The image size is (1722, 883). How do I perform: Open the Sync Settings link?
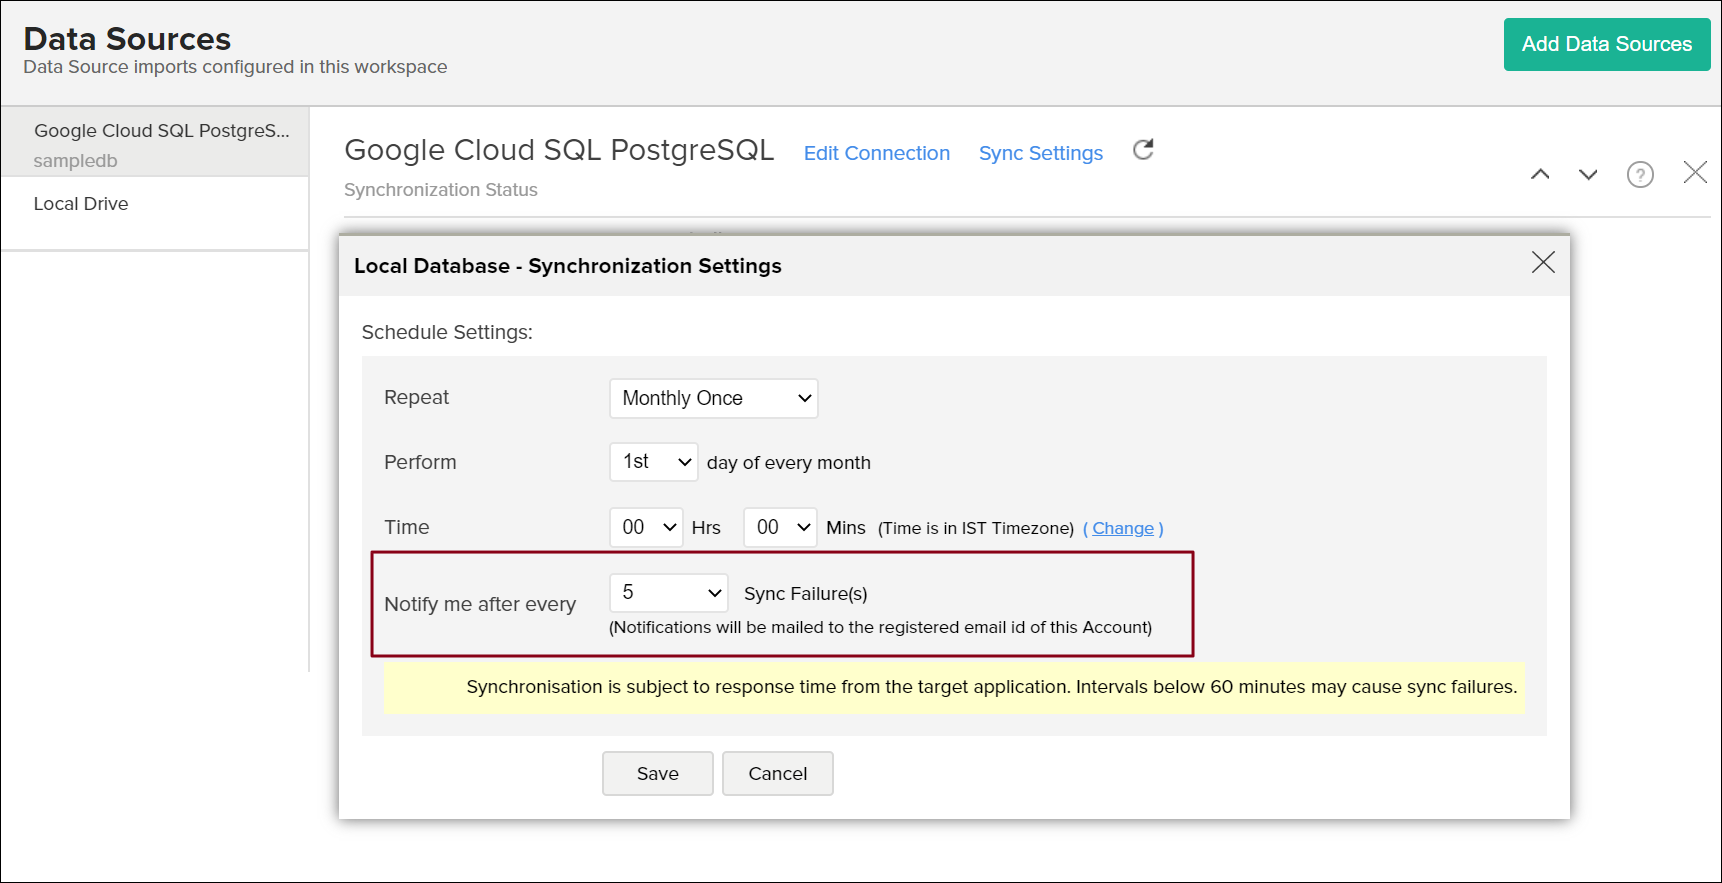click(1040, 153)
